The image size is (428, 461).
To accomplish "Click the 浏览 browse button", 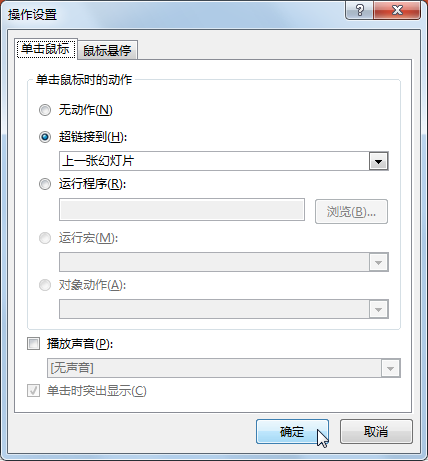I will tap(351, 211).
